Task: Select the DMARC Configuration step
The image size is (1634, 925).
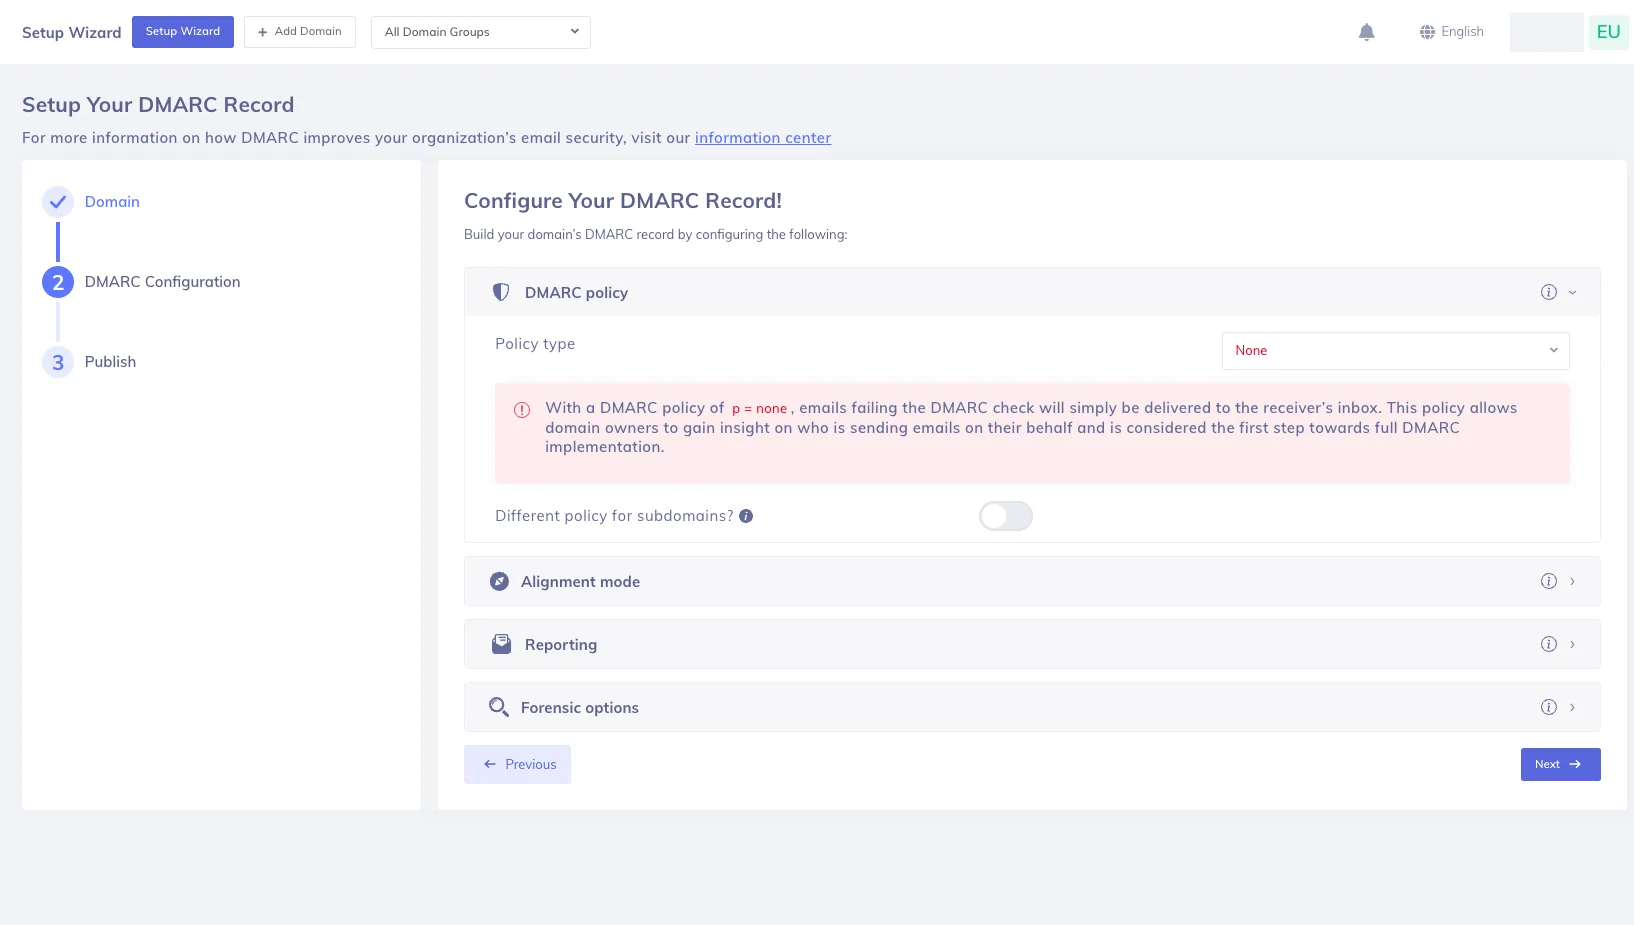Action: [162, 282]
